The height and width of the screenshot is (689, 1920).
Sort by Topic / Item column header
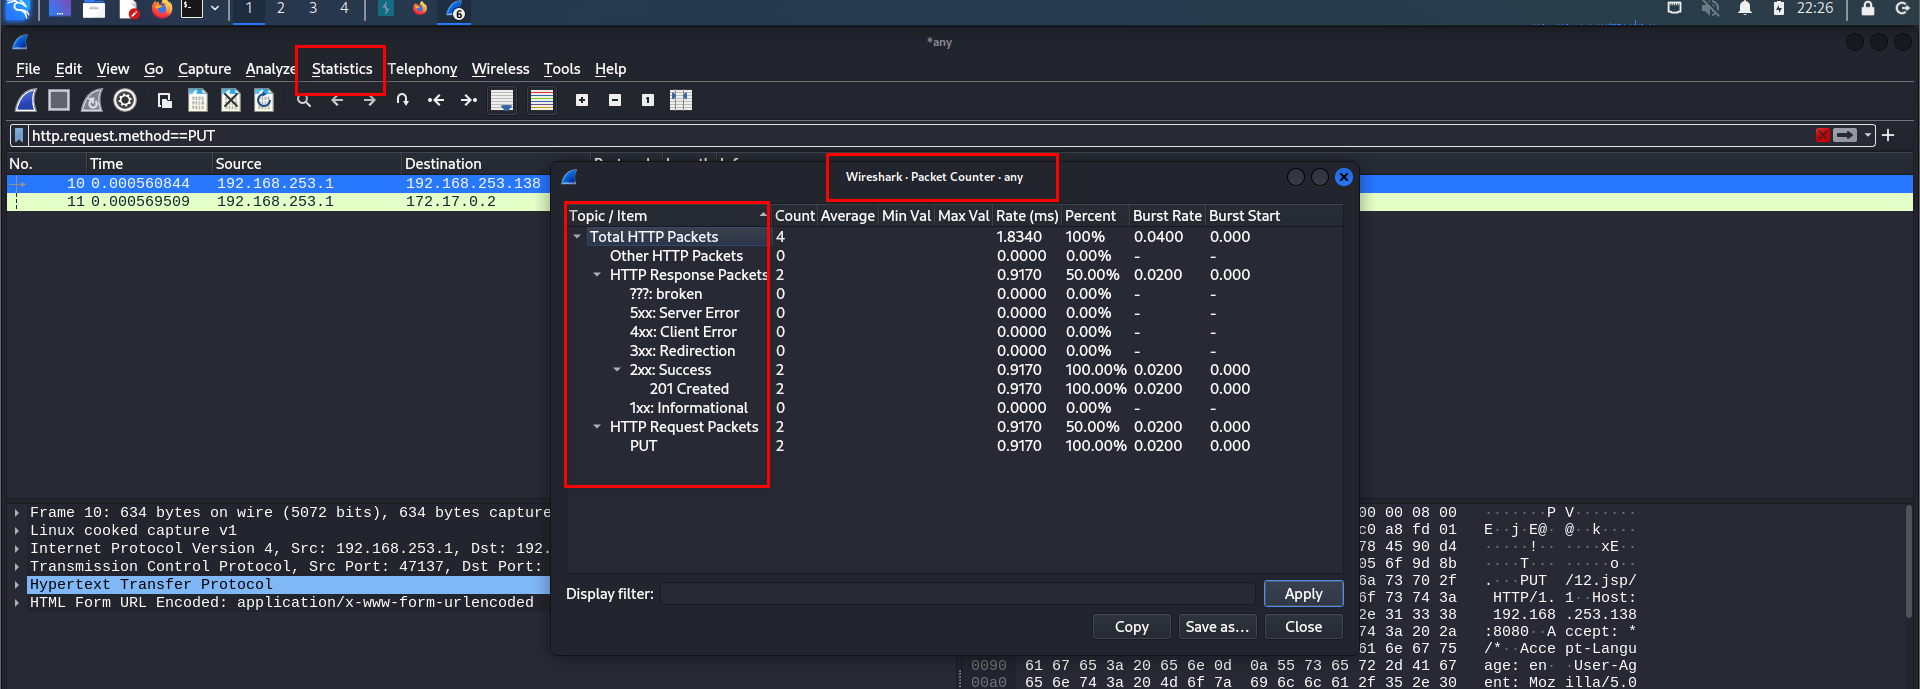coord(667,216)
